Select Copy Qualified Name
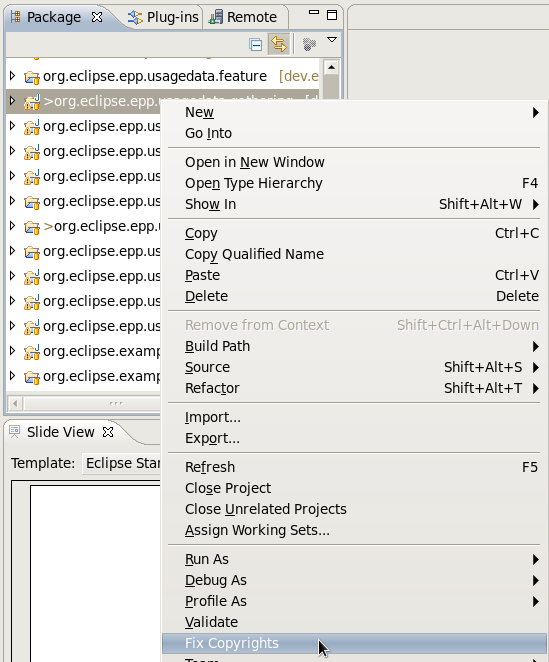The image size is (549, 662). pyautogui.click(x=354, y=254)
